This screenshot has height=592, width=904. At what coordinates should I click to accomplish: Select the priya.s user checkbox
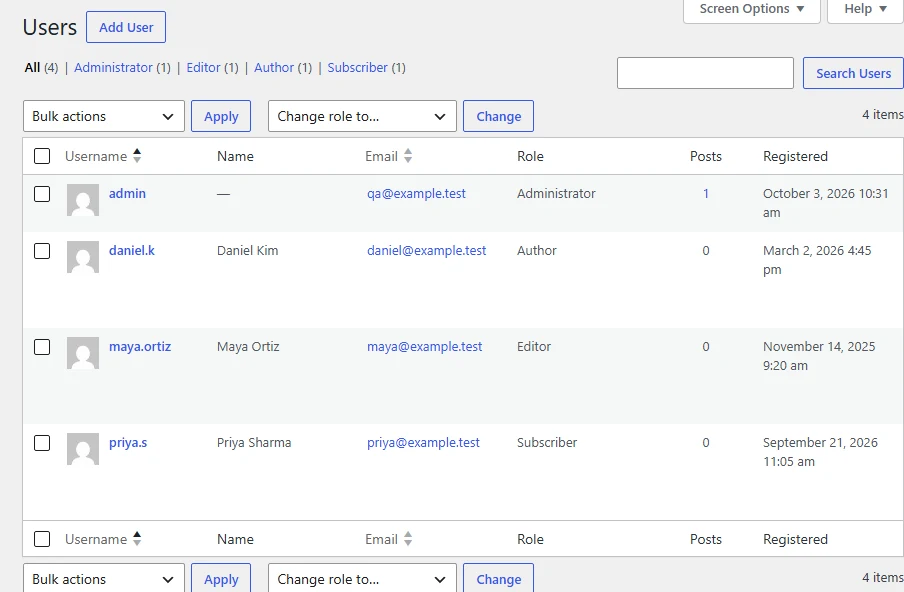(x=42, y=443)
